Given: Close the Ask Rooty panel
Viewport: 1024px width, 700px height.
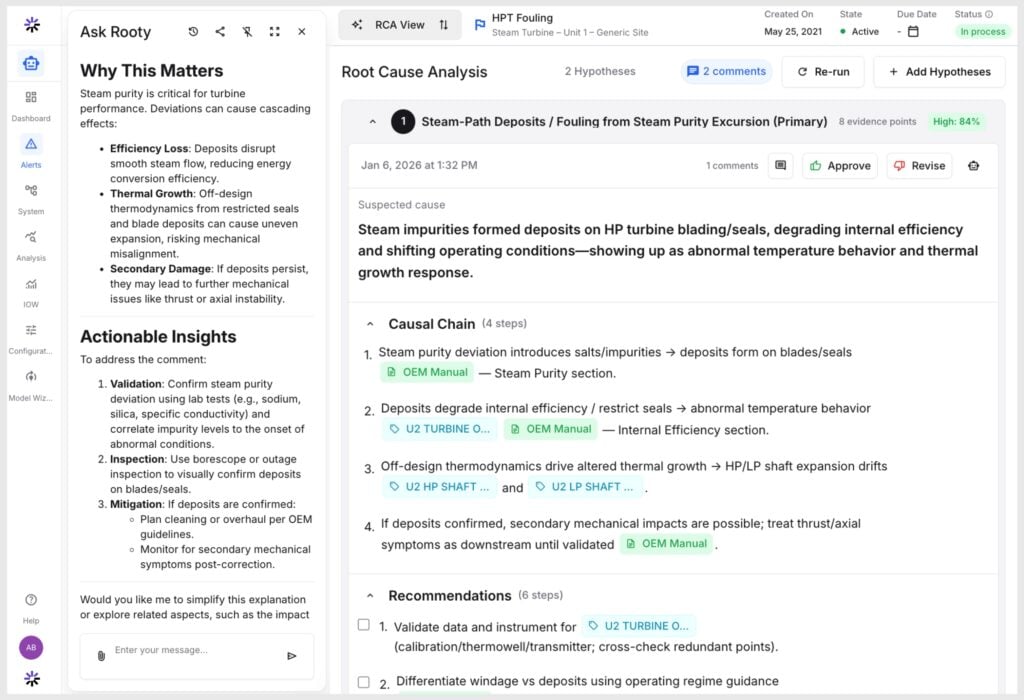Looking at the screenshot, I should pyautogui.click(x=302, y=31).
